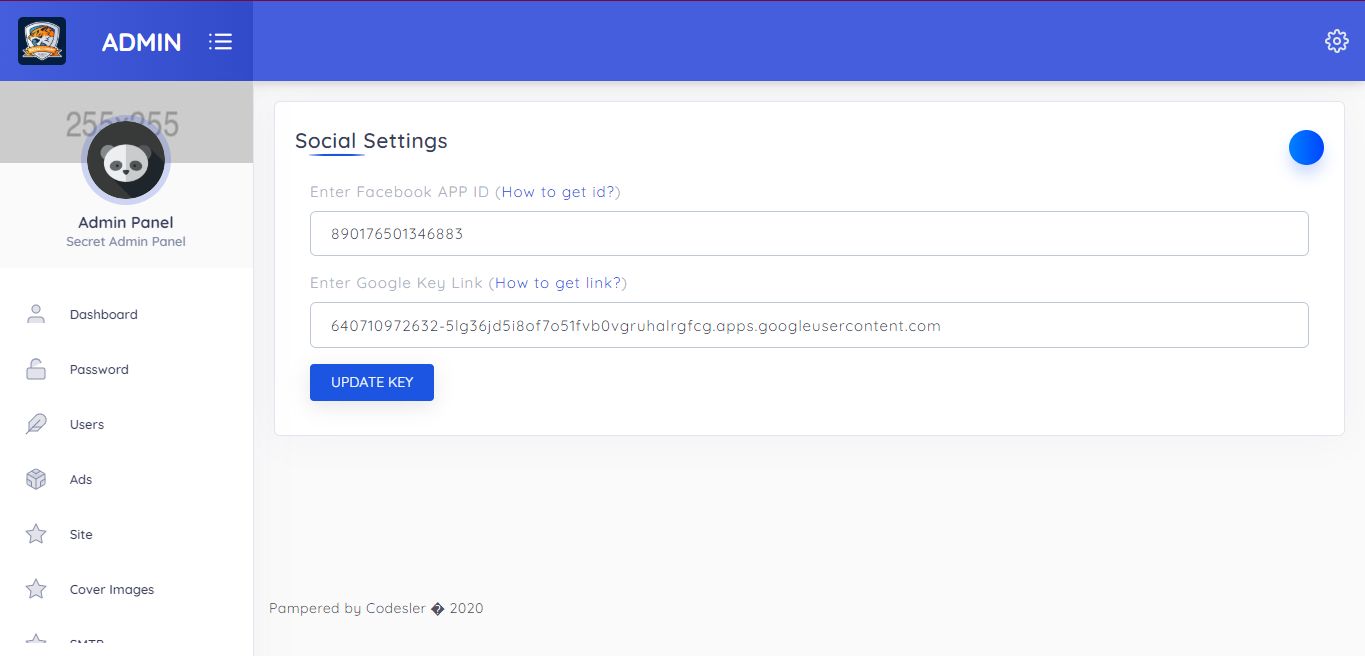
Task: Click the Cover Images star icon
Action: click(36, 589)
